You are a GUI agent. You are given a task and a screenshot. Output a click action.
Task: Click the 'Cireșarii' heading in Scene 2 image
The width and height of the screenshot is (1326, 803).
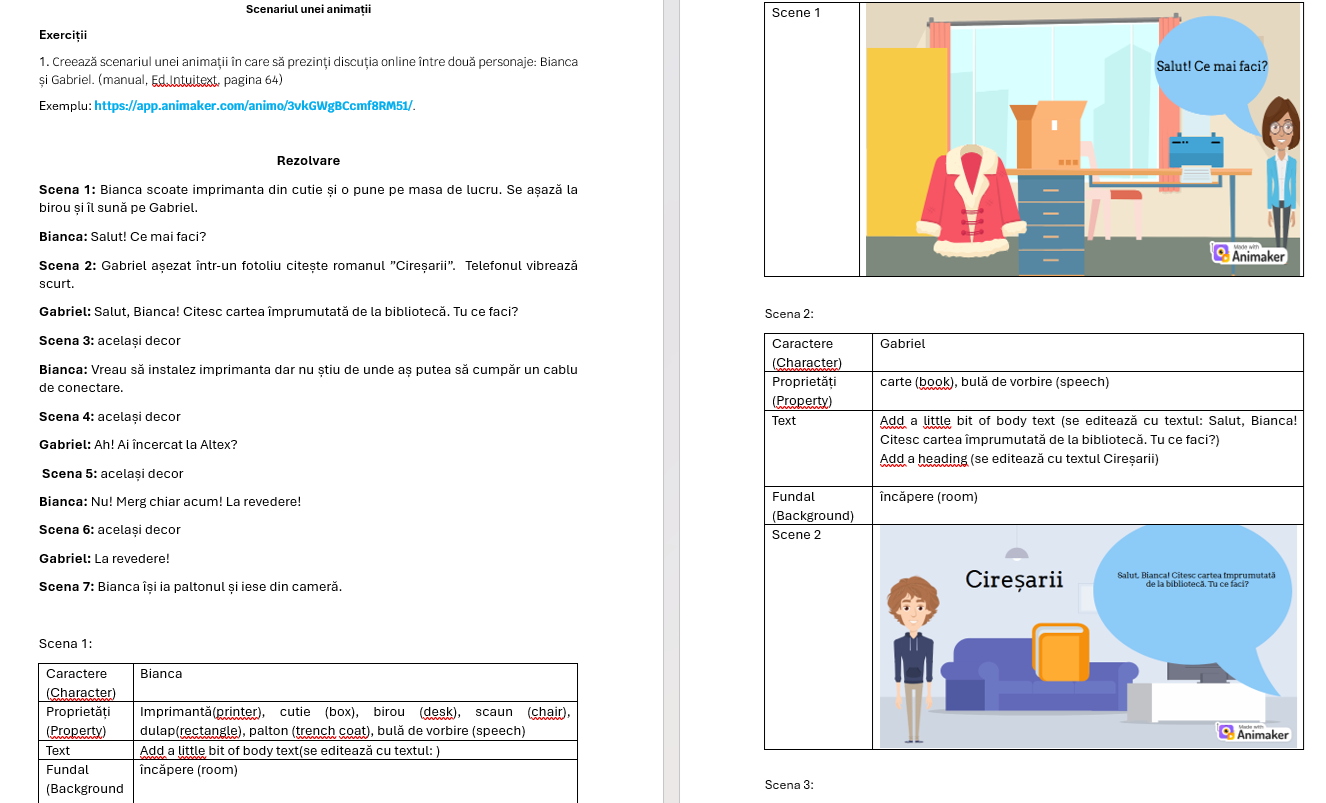click(x=1015, y=579)
